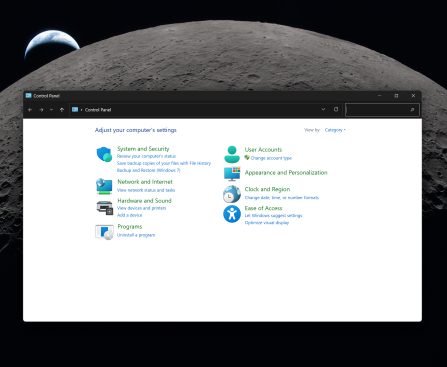The image size is (447, 367).
Task: Maximize the Control Panel window
Action: (396, 96)
